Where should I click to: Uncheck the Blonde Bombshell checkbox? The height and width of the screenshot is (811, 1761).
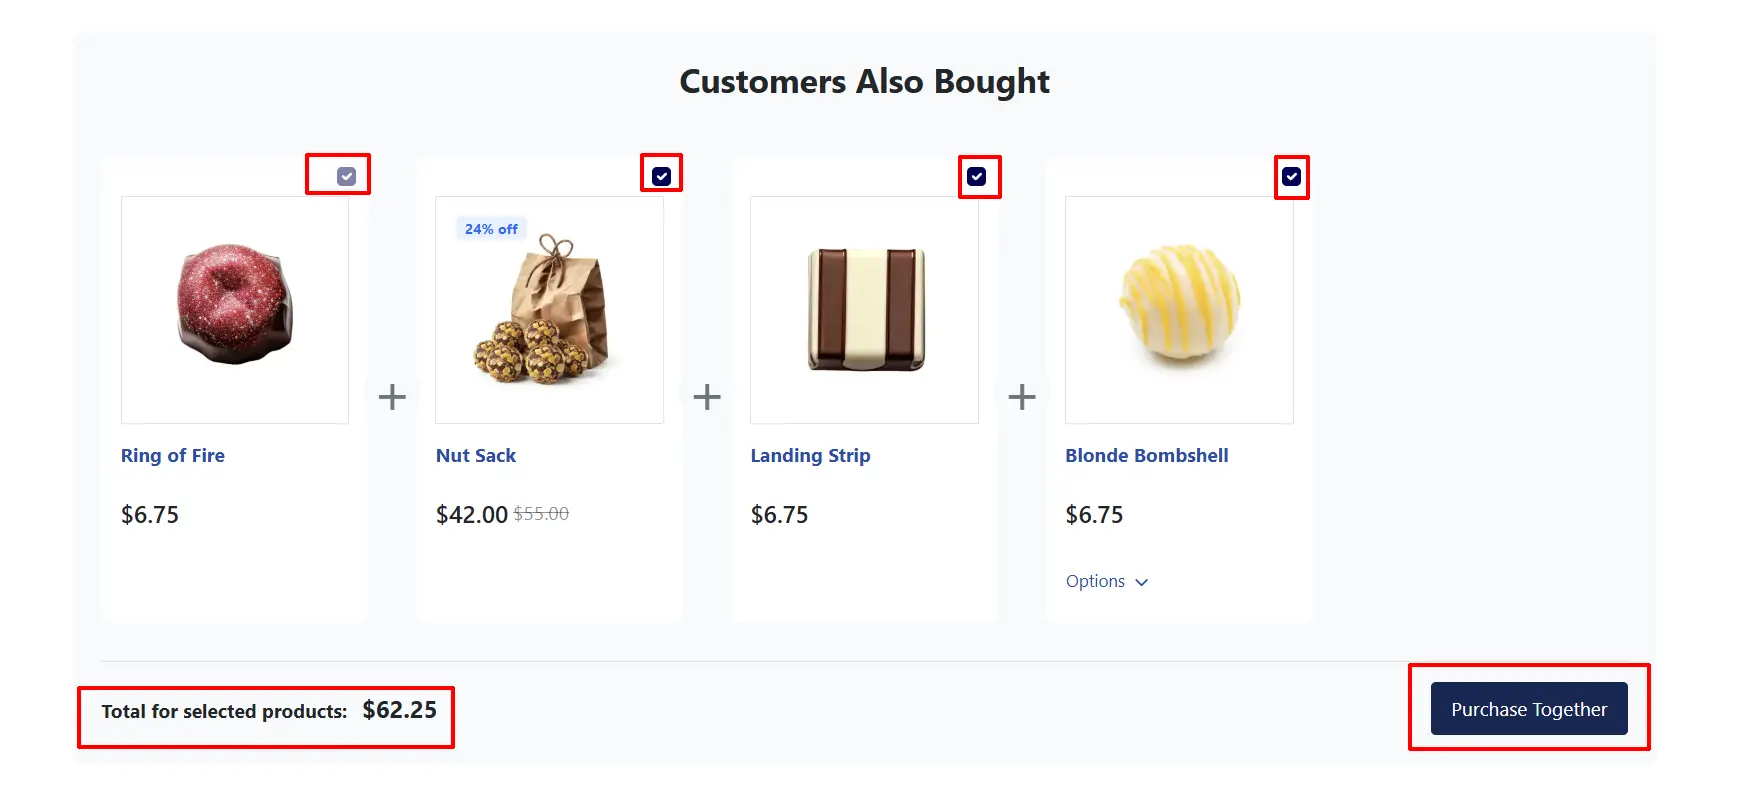[1291, 176]
